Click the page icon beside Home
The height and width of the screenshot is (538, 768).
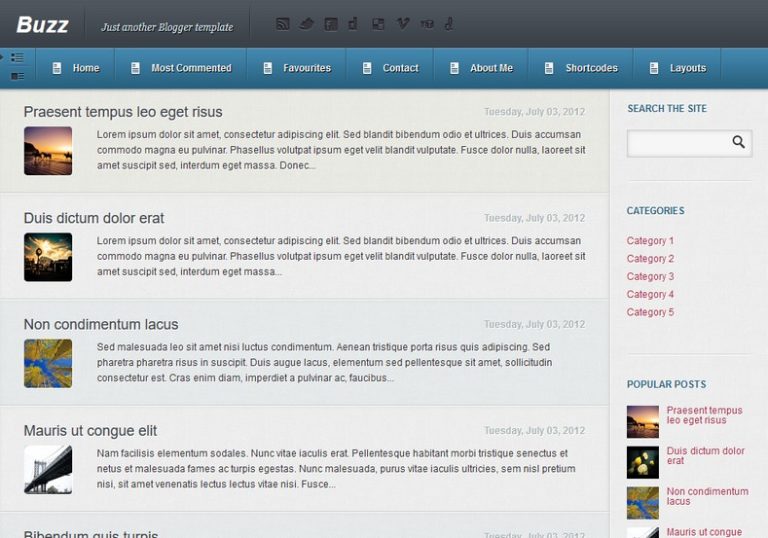click(x=57, y=68)
